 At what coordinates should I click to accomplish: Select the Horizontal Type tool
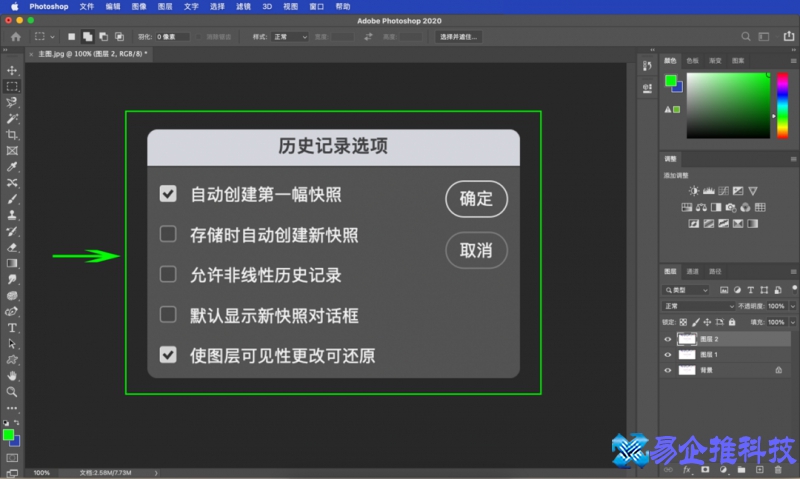[12, 327]
